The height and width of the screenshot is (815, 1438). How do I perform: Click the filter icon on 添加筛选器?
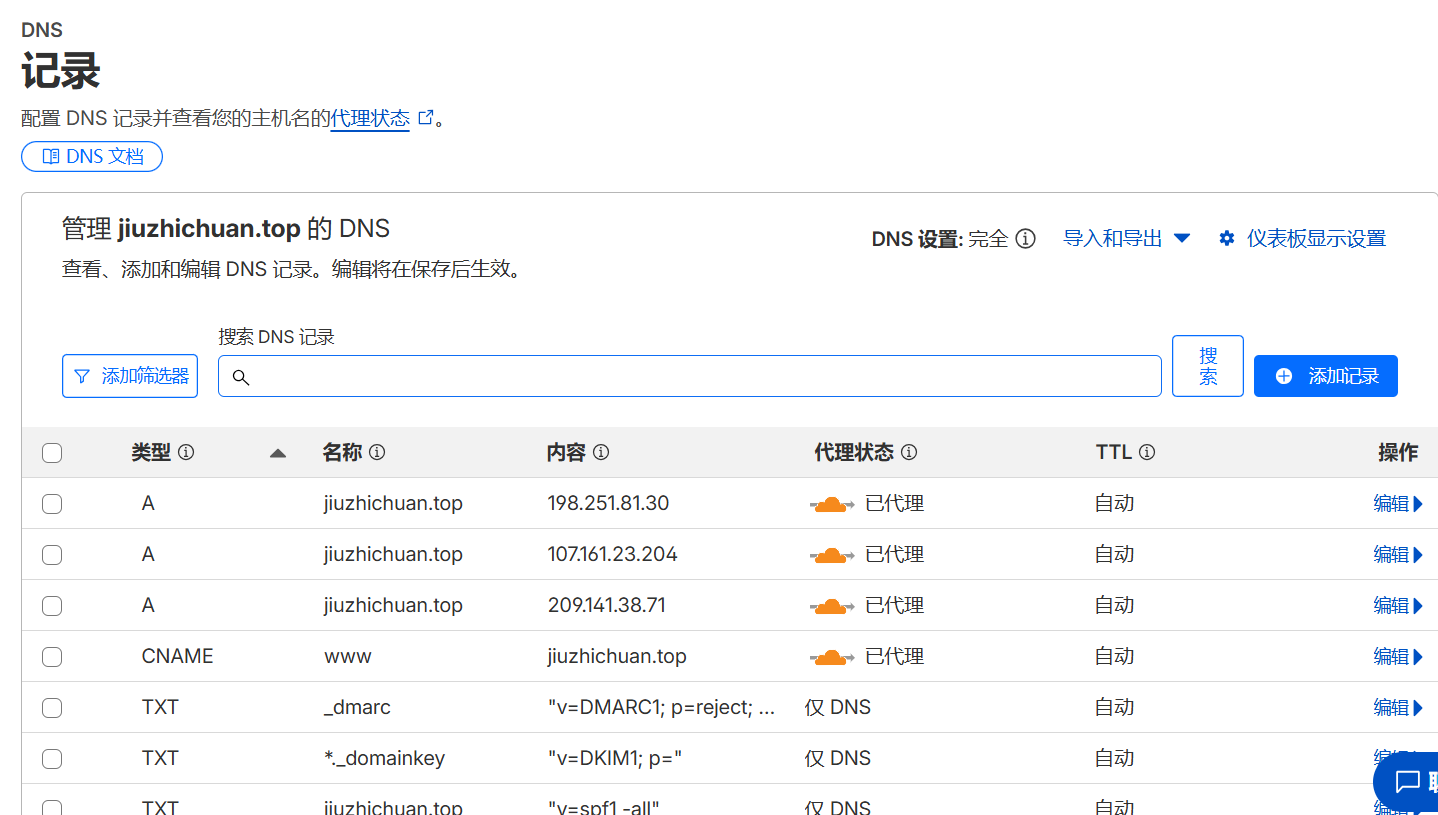82,376
